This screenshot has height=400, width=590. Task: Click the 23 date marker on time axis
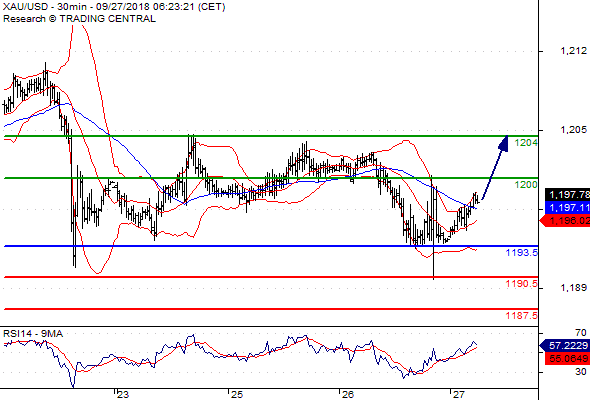123,394
